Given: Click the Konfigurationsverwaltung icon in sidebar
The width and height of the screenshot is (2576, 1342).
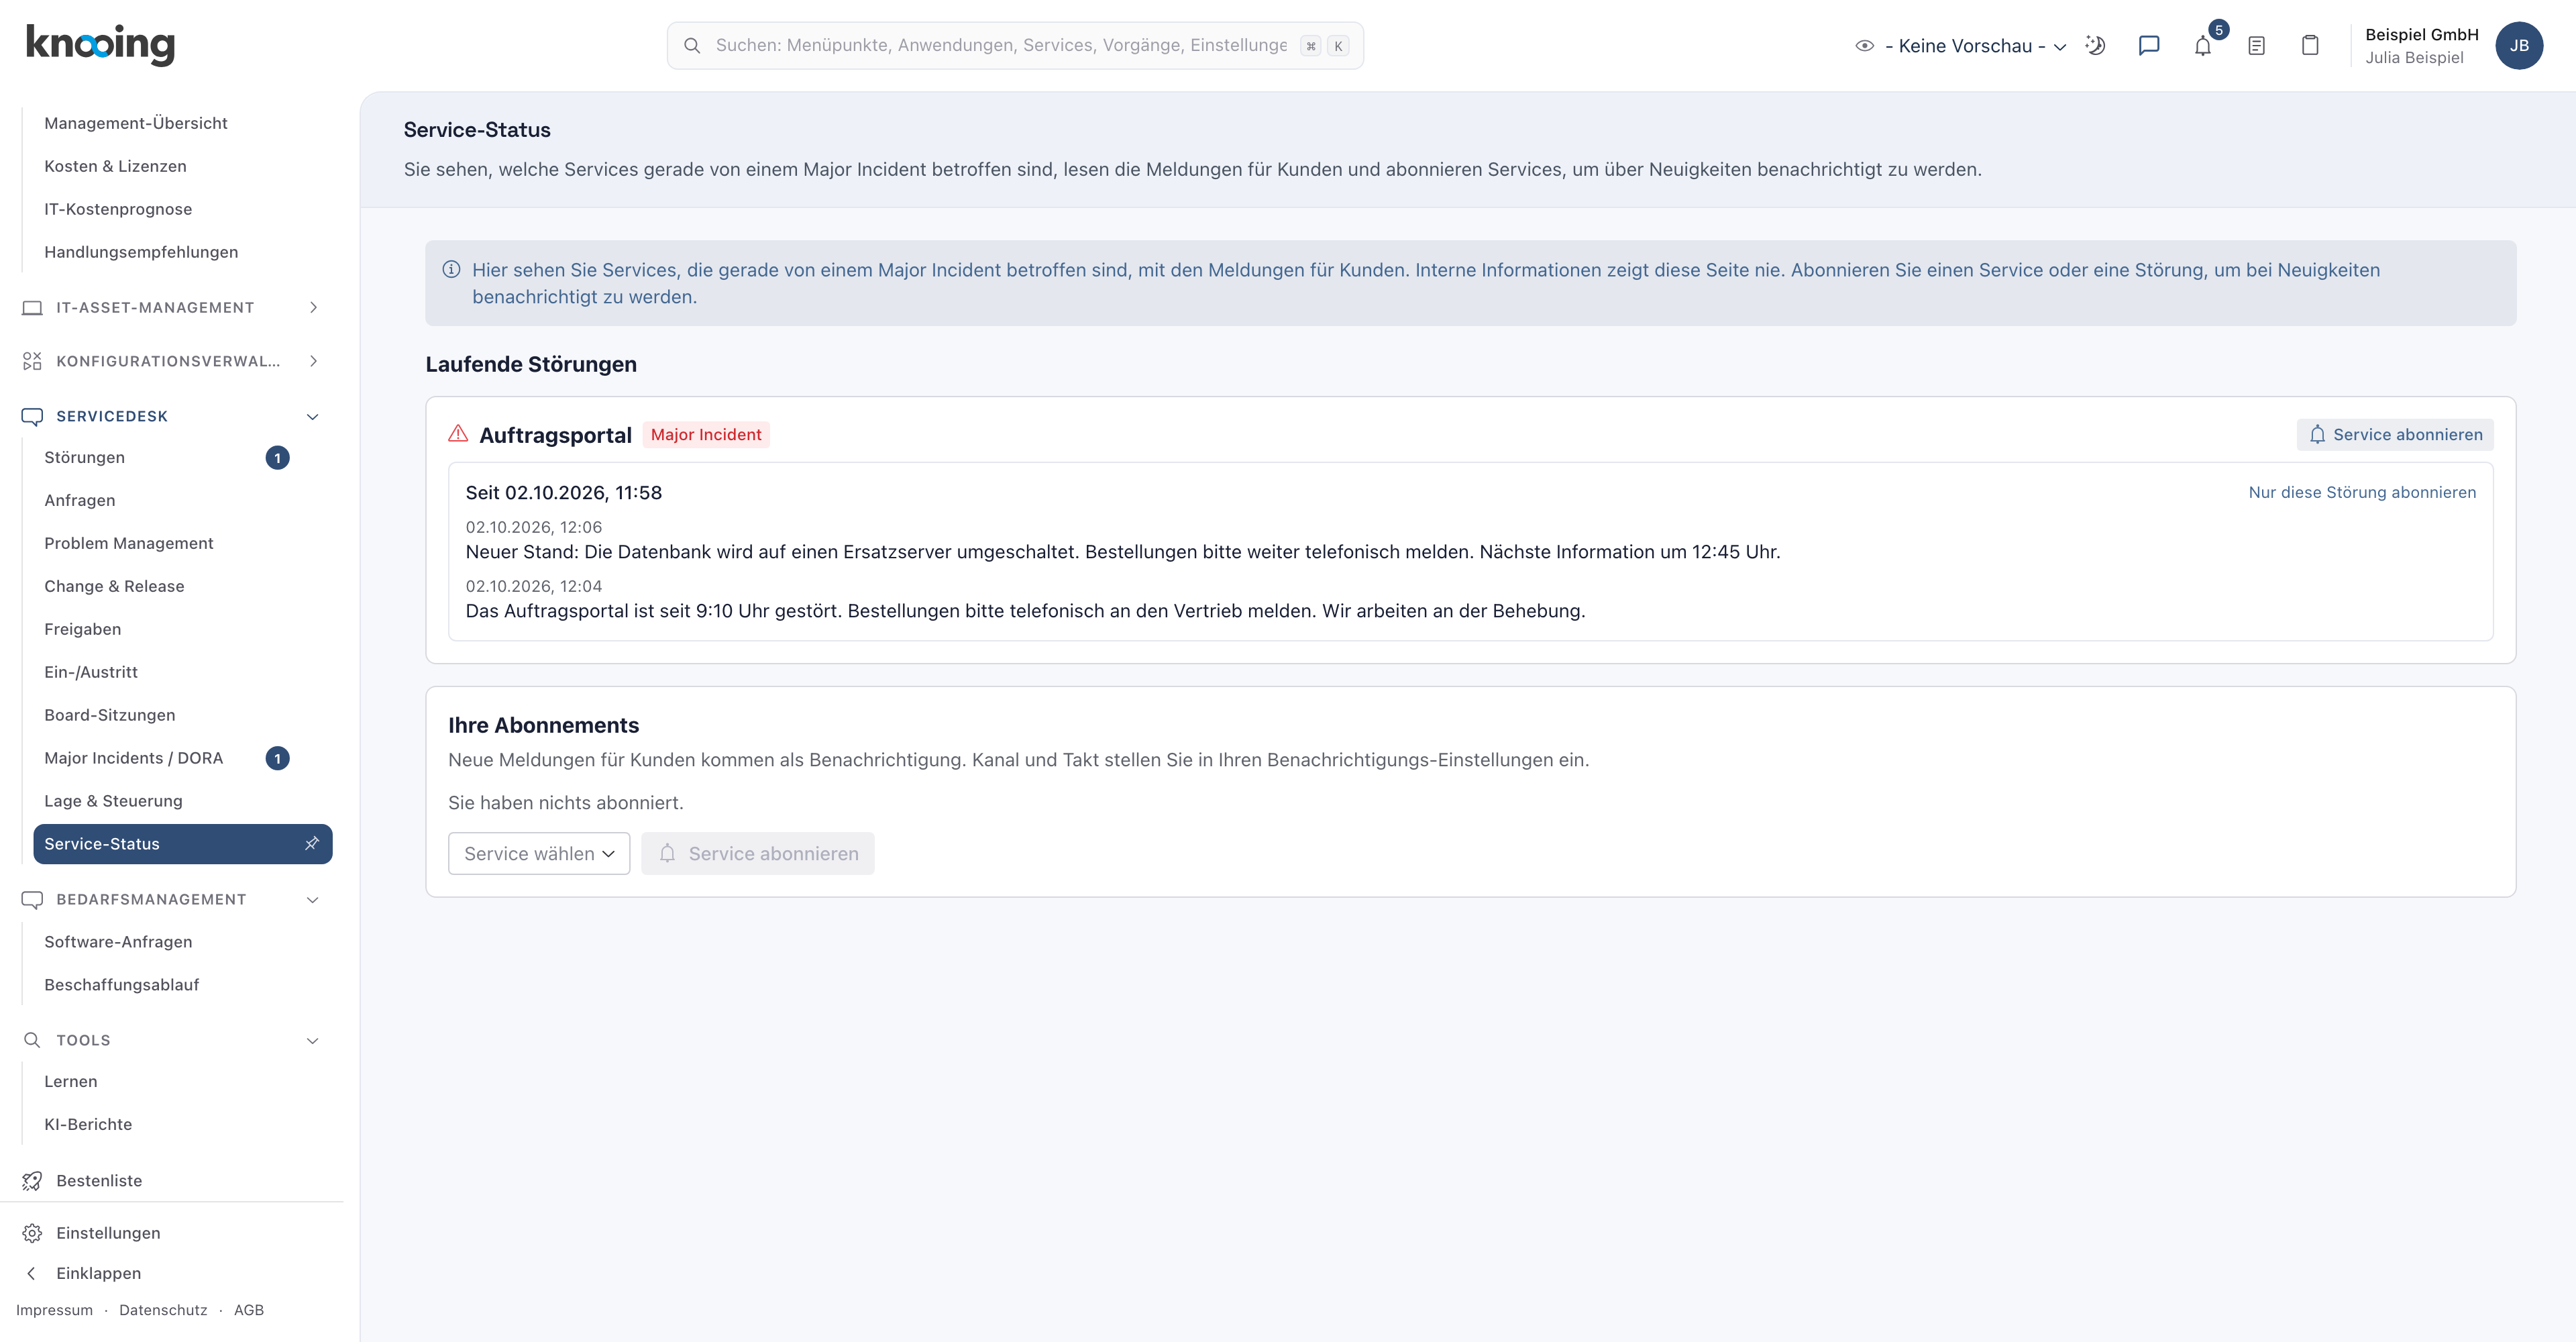Looking at the screenshot, I should pyautogui.click(x=32, y=361).
